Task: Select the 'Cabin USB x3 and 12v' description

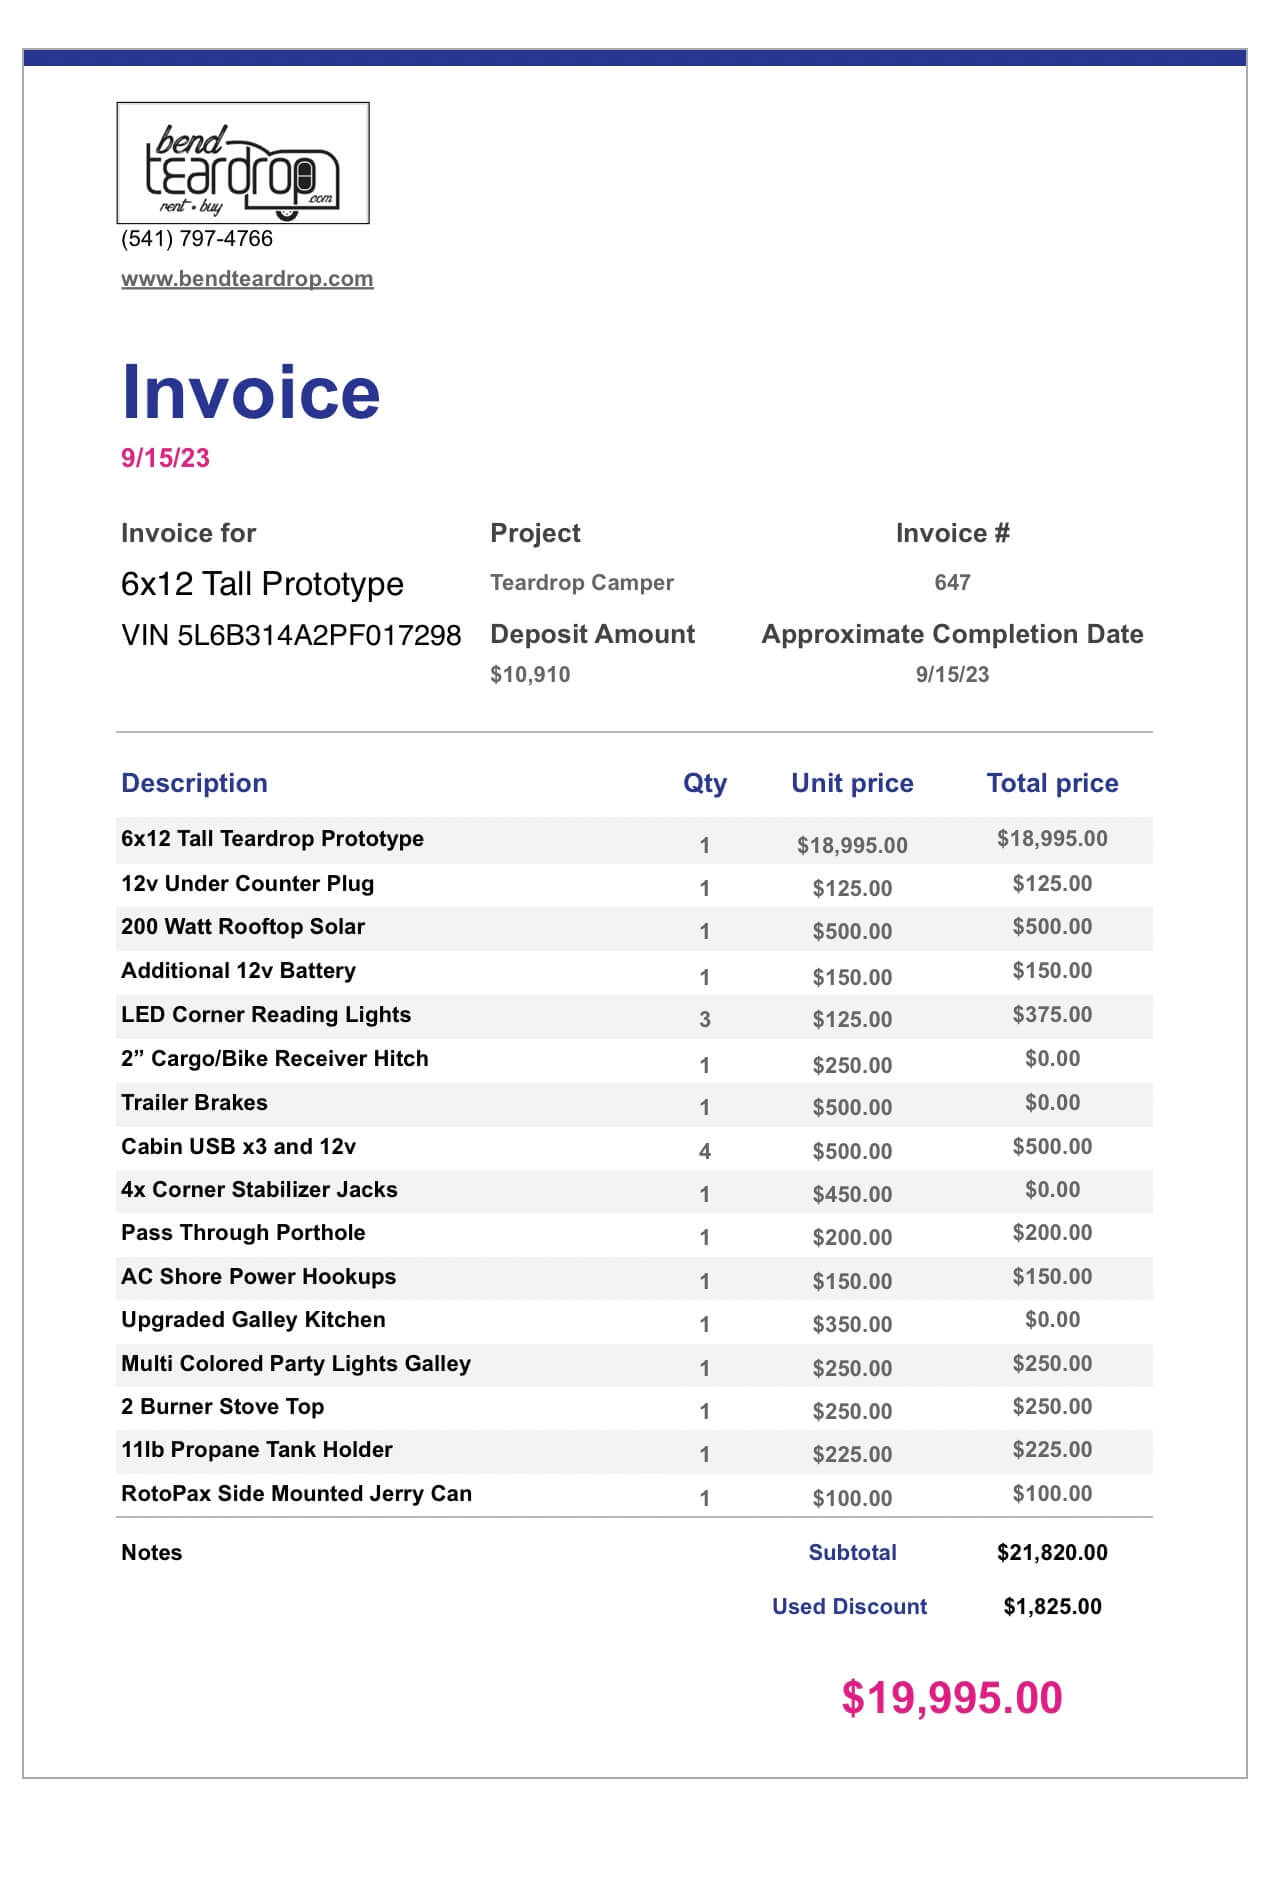Action: click(238, 1147)
